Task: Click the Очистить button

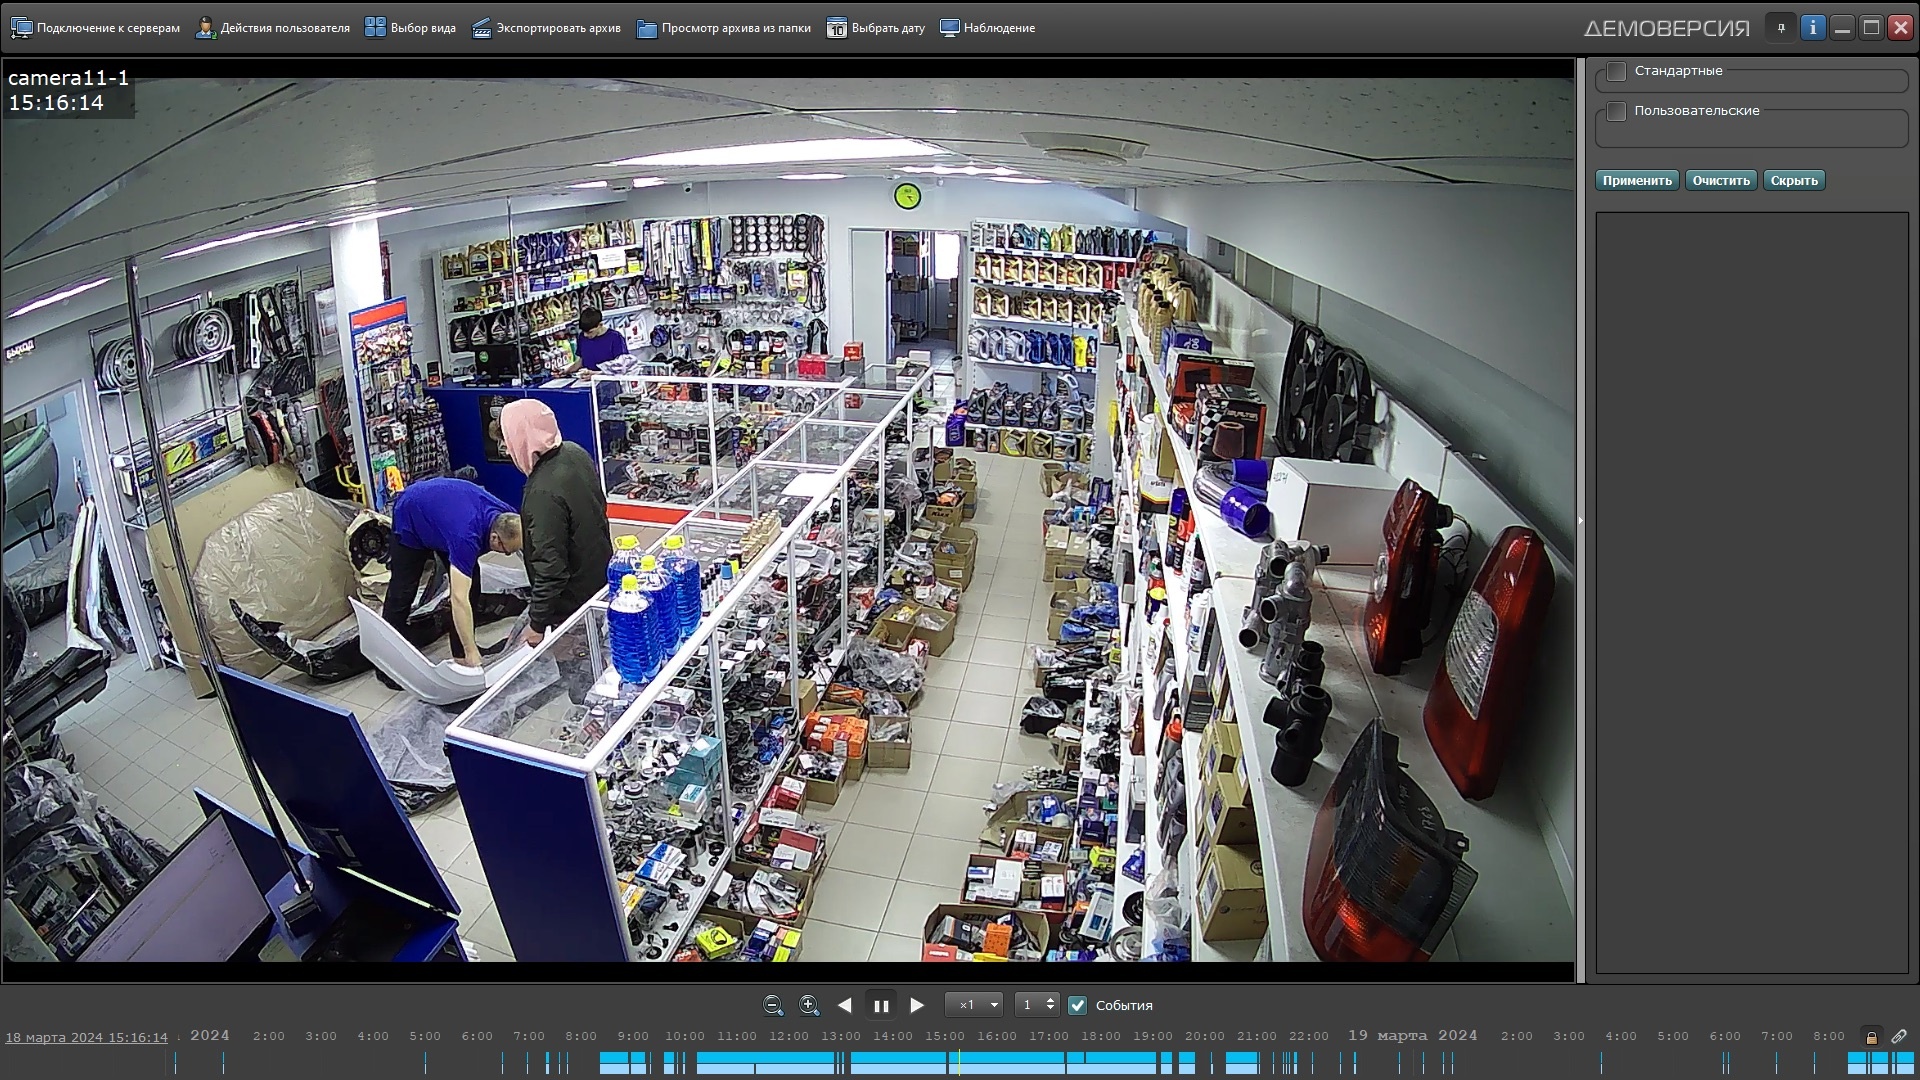Action: click(x=1721, y=181)
